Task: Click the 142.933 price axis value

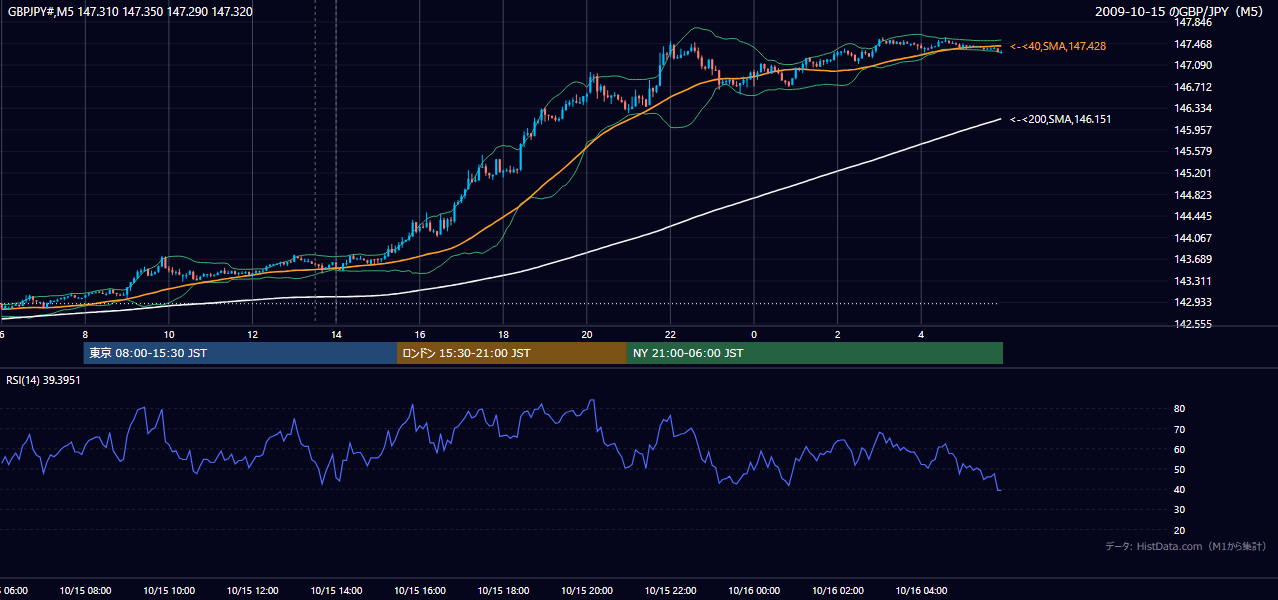Action: tap(1192, 302)
